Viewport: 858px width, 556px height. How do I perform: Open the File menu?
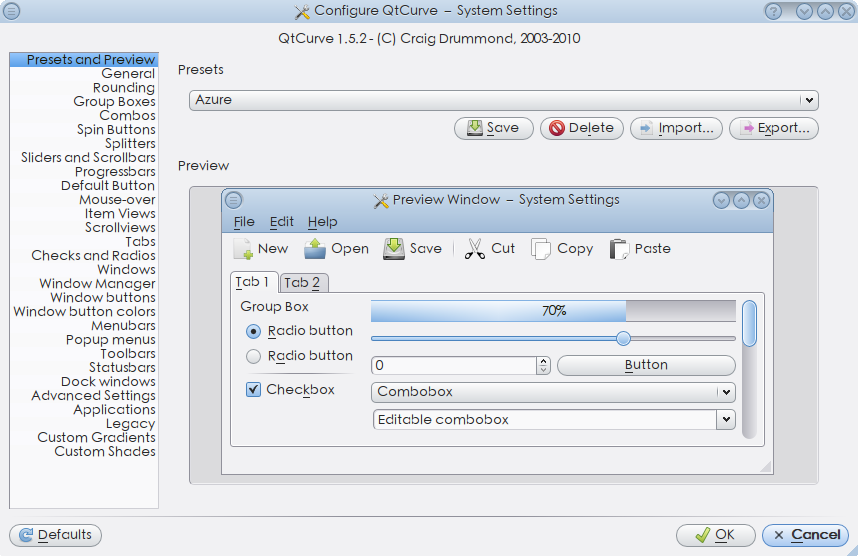(x=244, y=222)
